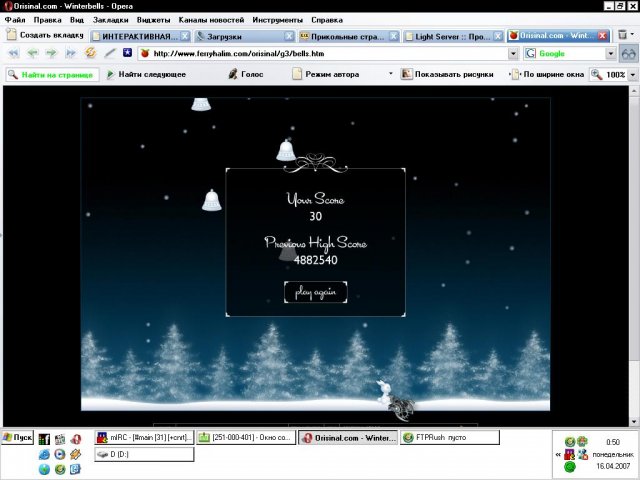Close the Orisinal.com Winterbells tab
Viewport: 640px width, 480px height.
coord(602,36)
